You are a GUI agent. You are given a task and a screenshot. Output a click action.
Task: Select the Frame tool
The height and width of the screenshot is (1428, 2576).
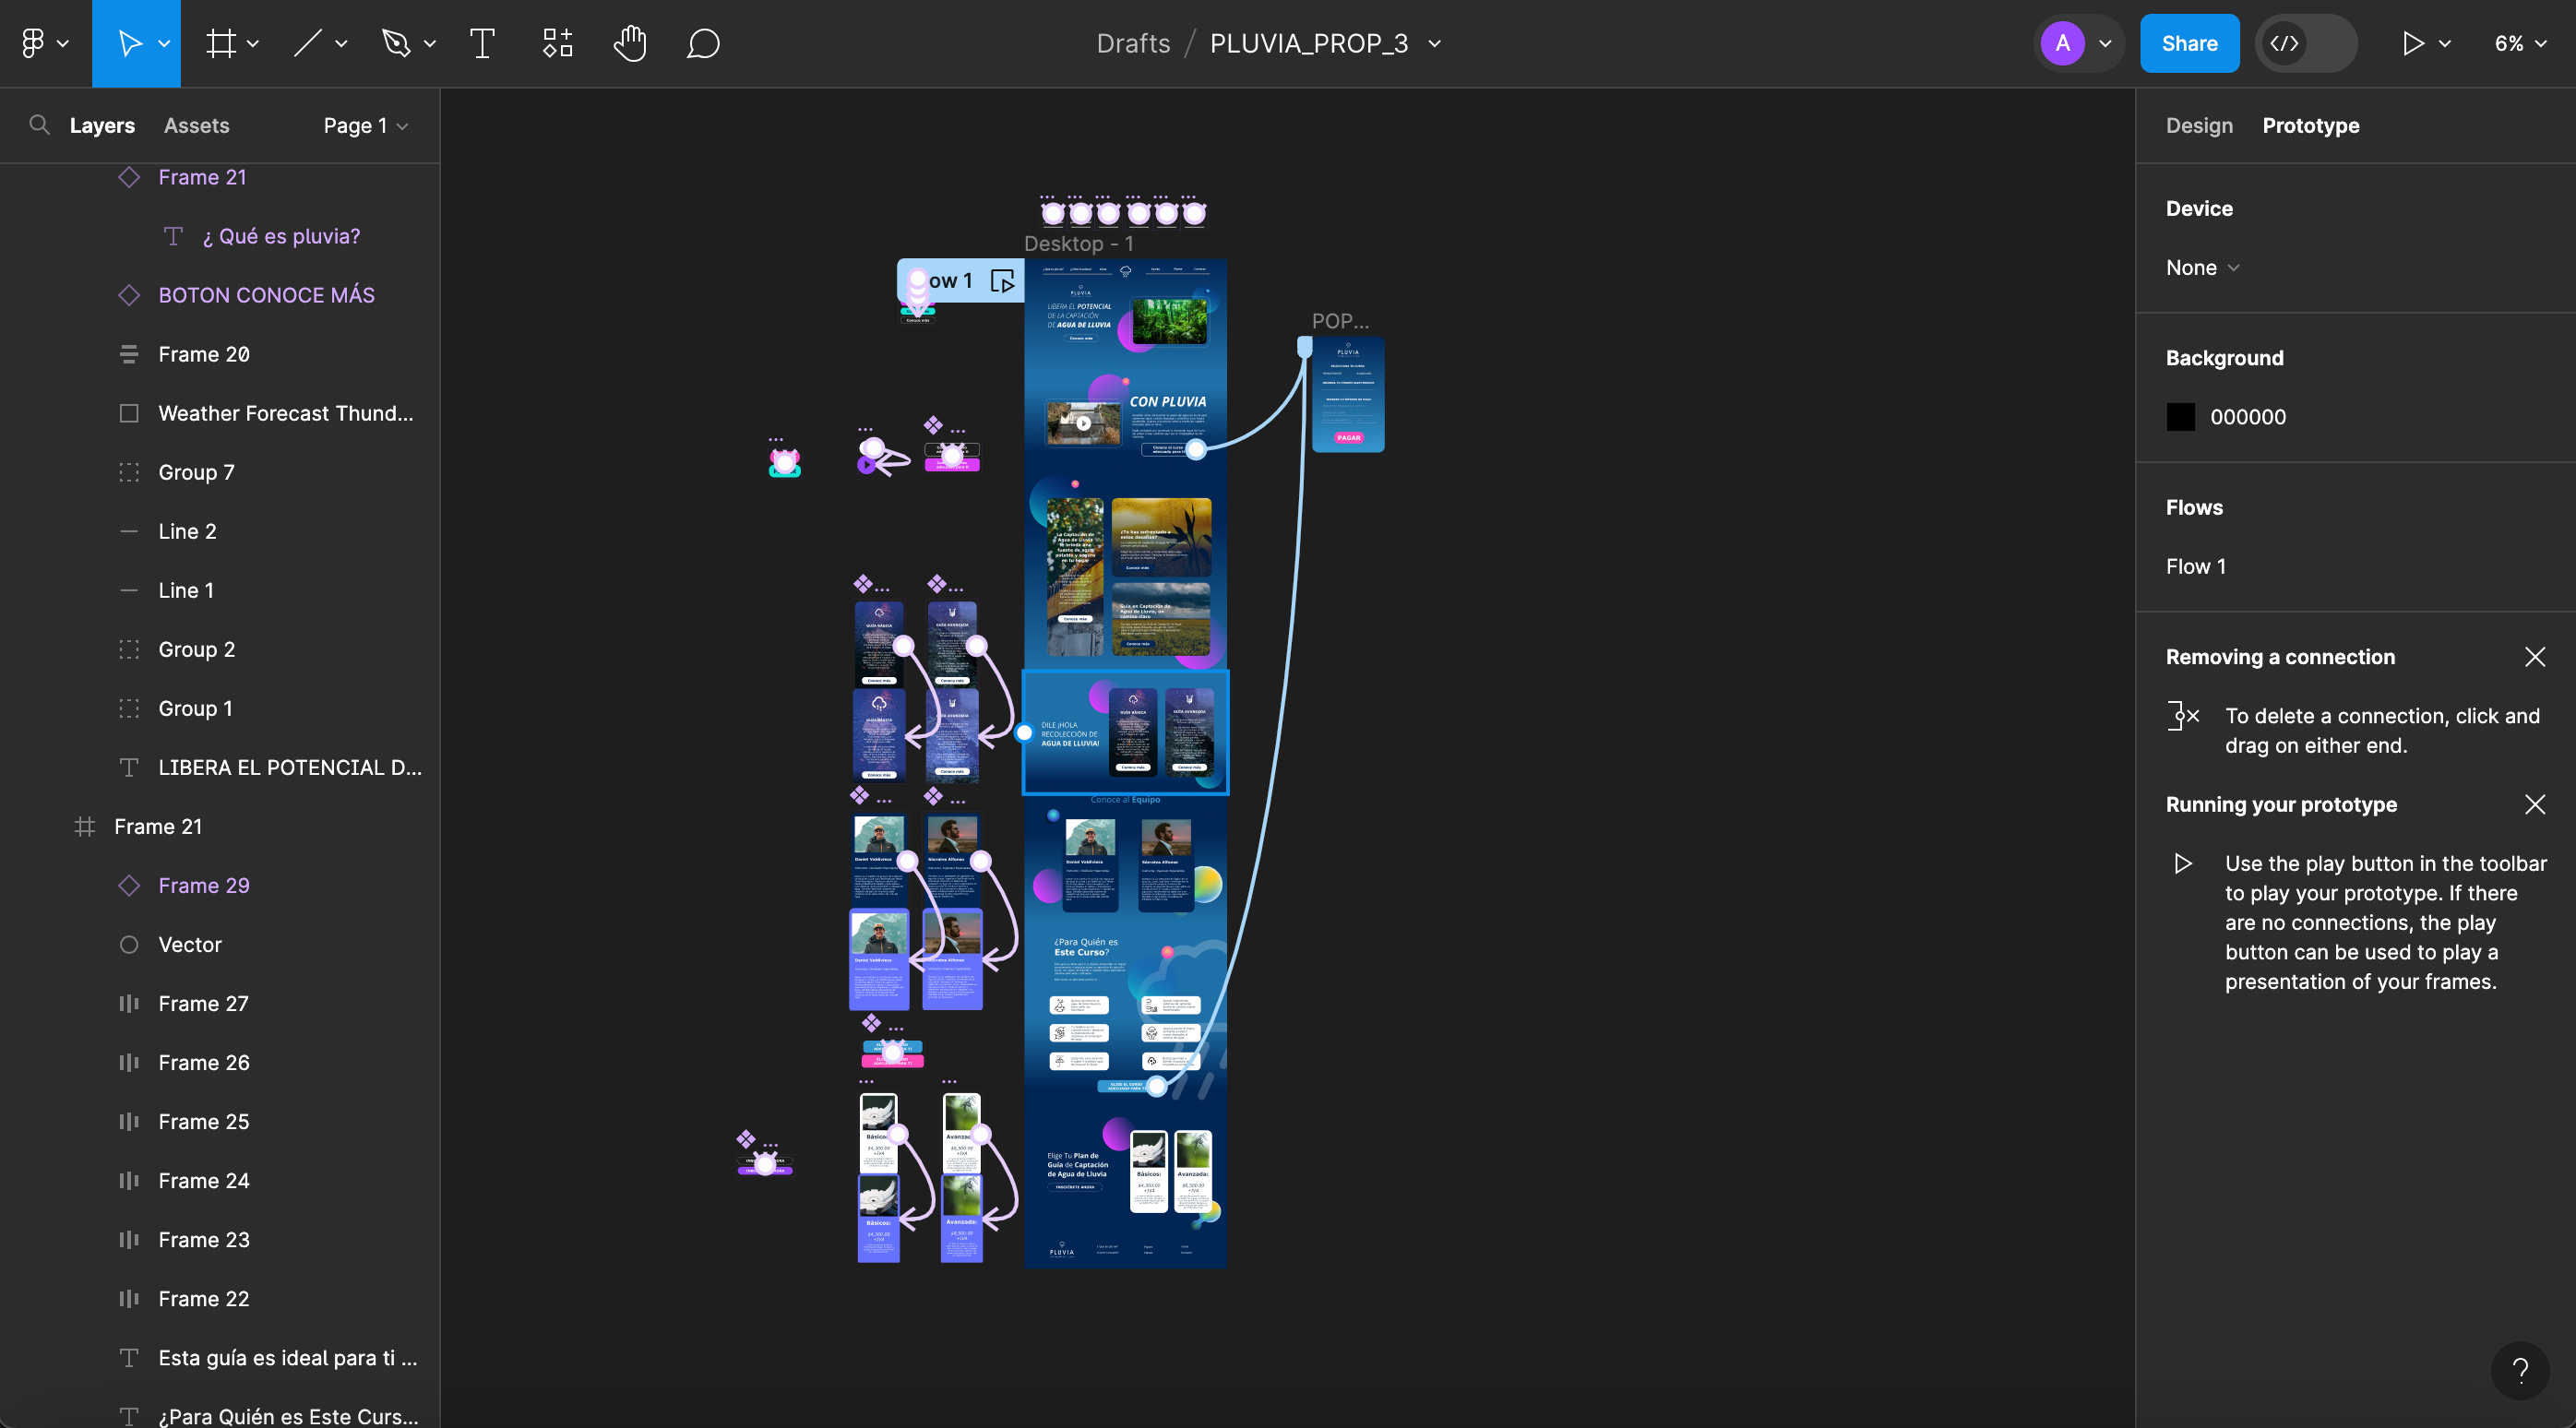pyautogui.click(x=221, y=43)
